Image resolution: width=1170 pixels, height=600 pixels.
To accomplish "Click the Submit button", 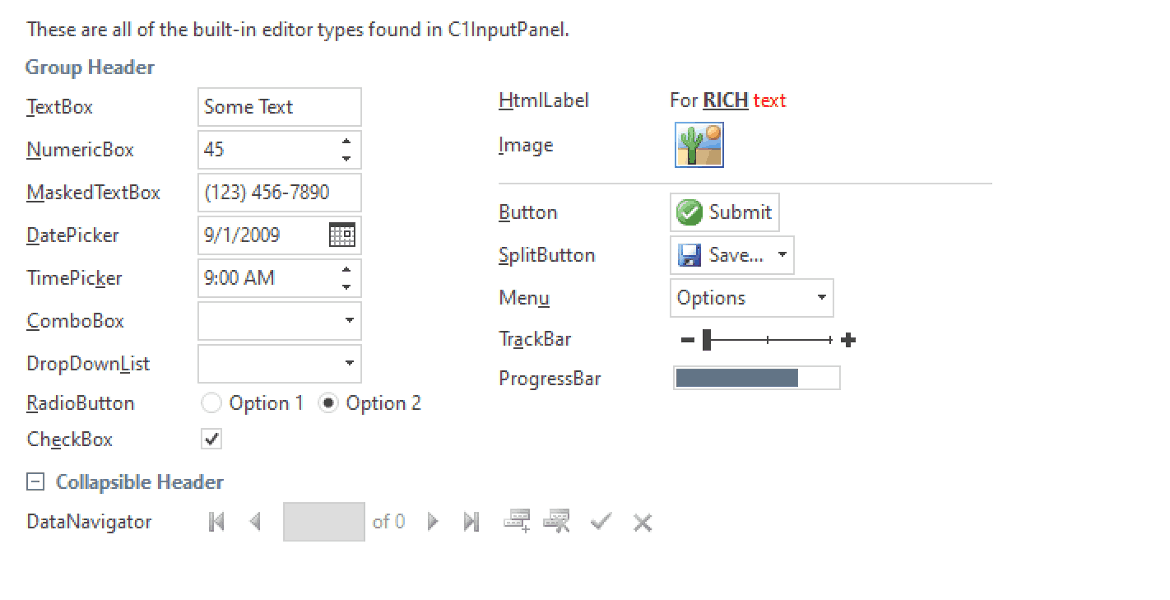I will click(724, 212).
